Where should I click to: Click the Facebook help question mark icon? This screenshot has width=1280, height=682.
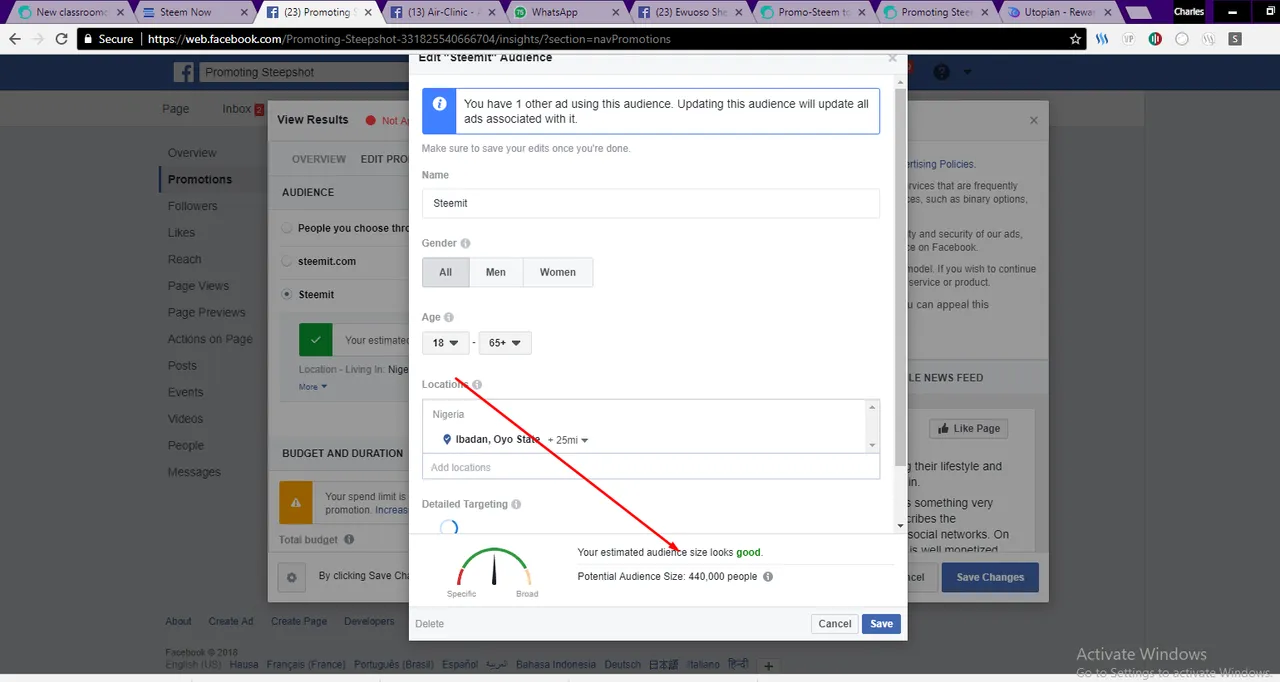click(941, 72)
